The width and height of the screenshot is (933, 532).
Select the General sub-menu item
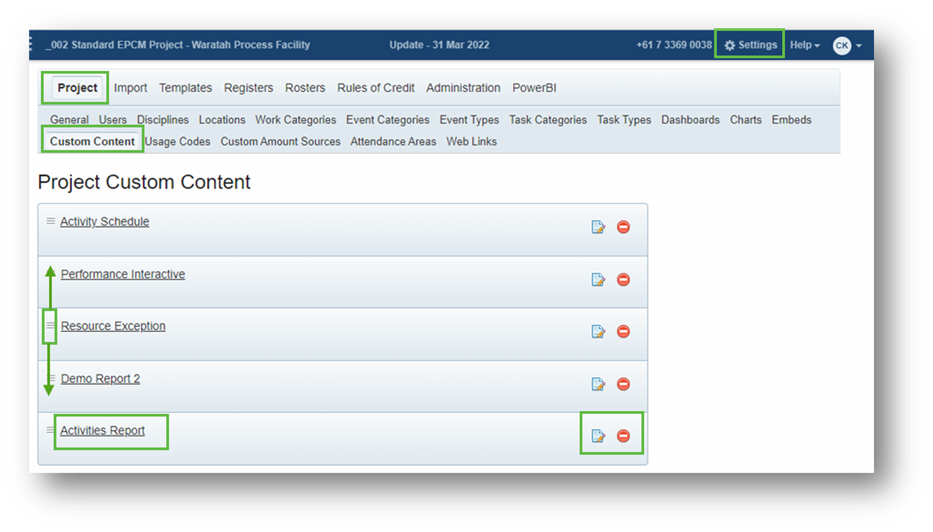point(69,120)
